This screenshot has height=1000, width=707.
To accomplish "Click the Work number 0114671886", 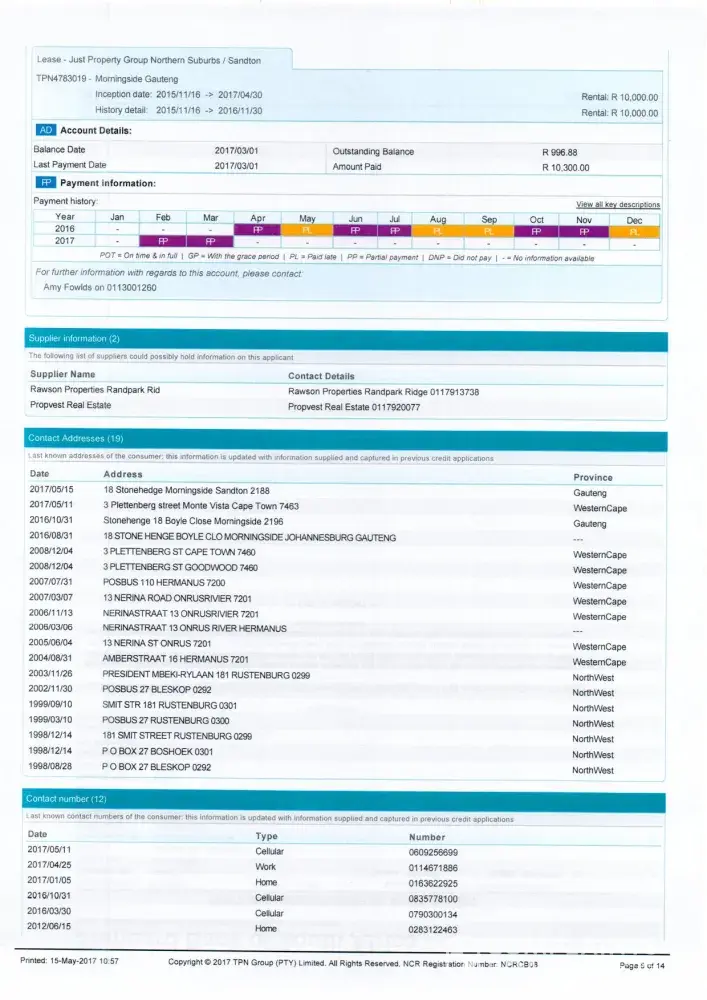I will click(433, 867).
